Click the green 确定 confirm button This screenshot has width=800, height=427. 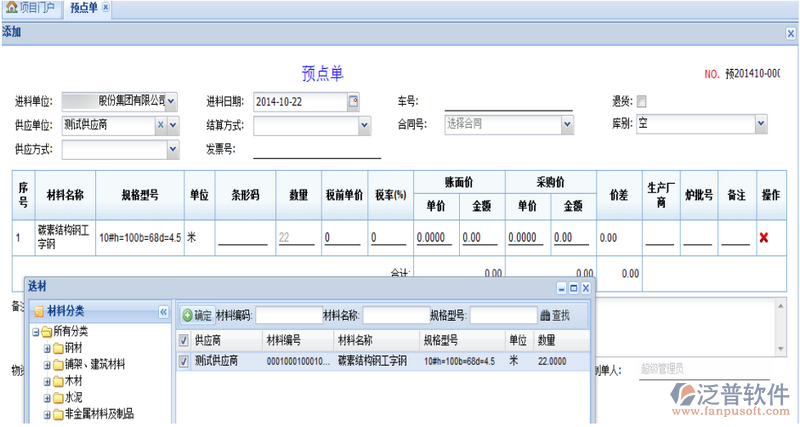[196, 315]
